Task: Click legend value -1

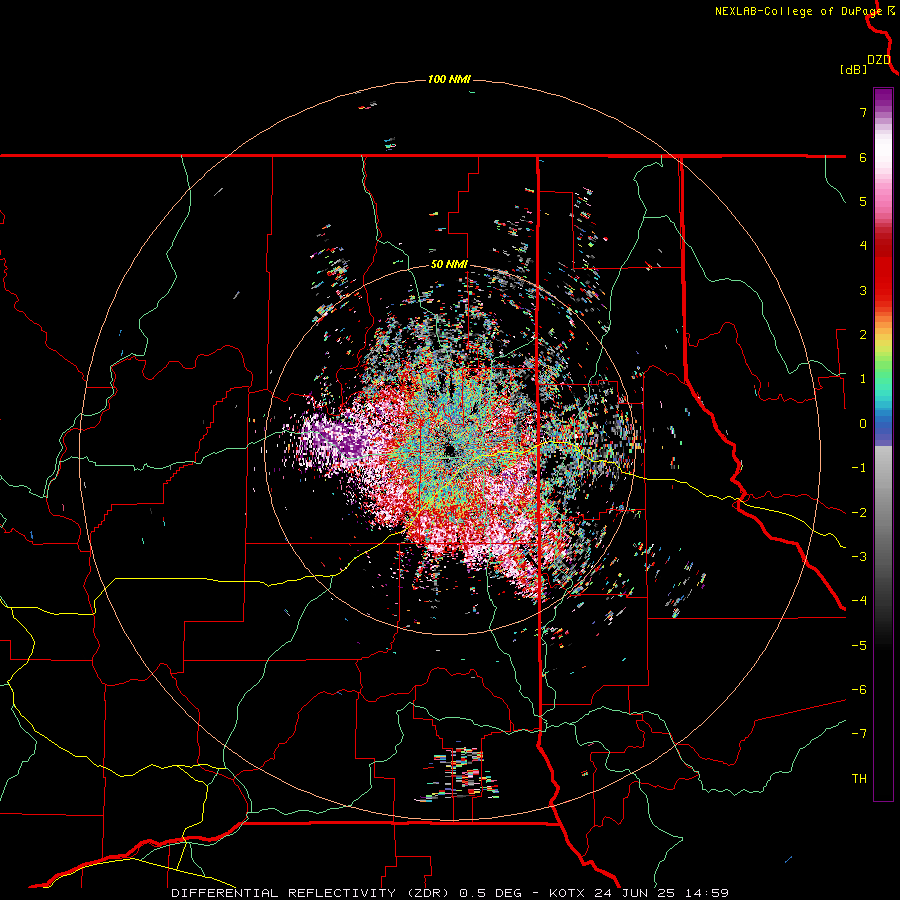Action: tap(859, 468)
